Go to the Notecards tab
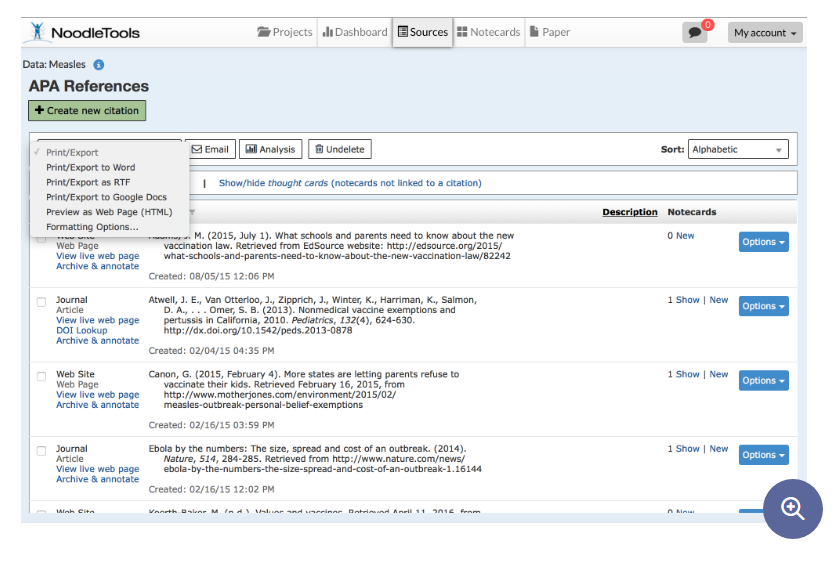Image resolution: width=838 pixels, height=565 pixels. click(x=488, y=32)
